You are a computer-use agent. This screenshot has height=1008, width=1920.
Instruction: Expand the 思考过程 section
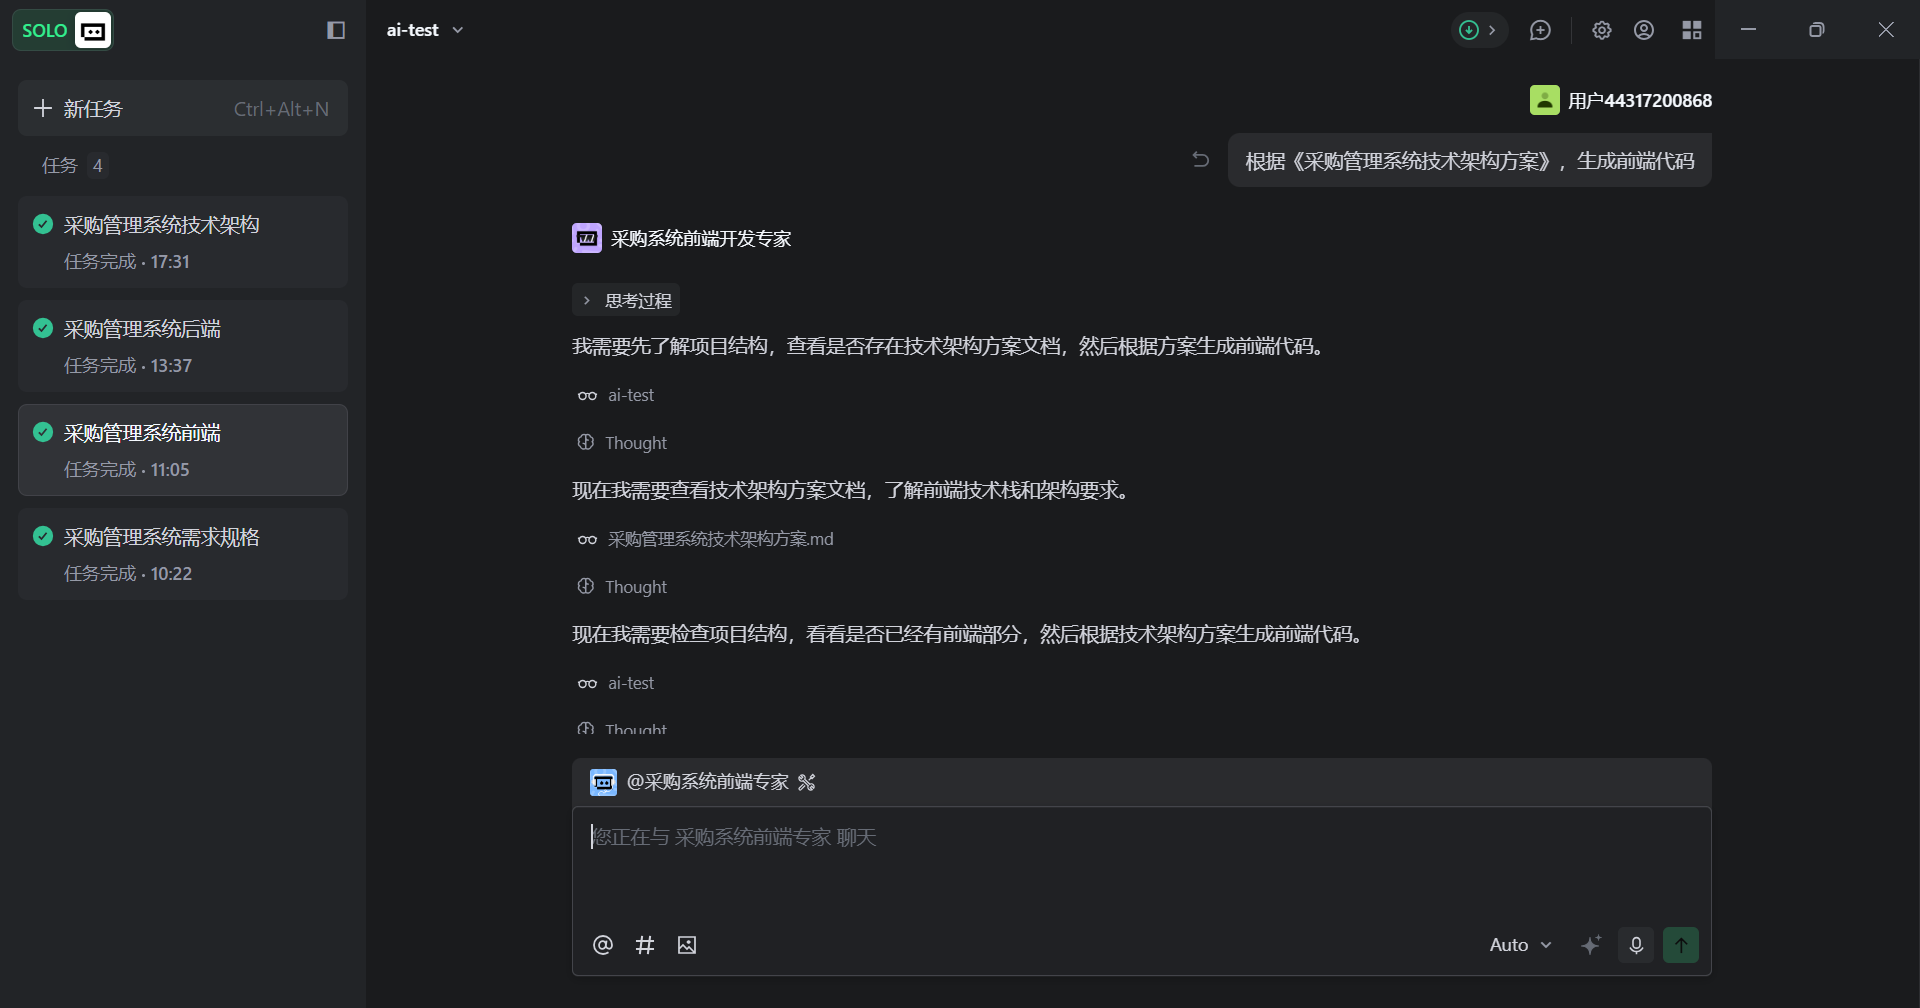[626, 300]
